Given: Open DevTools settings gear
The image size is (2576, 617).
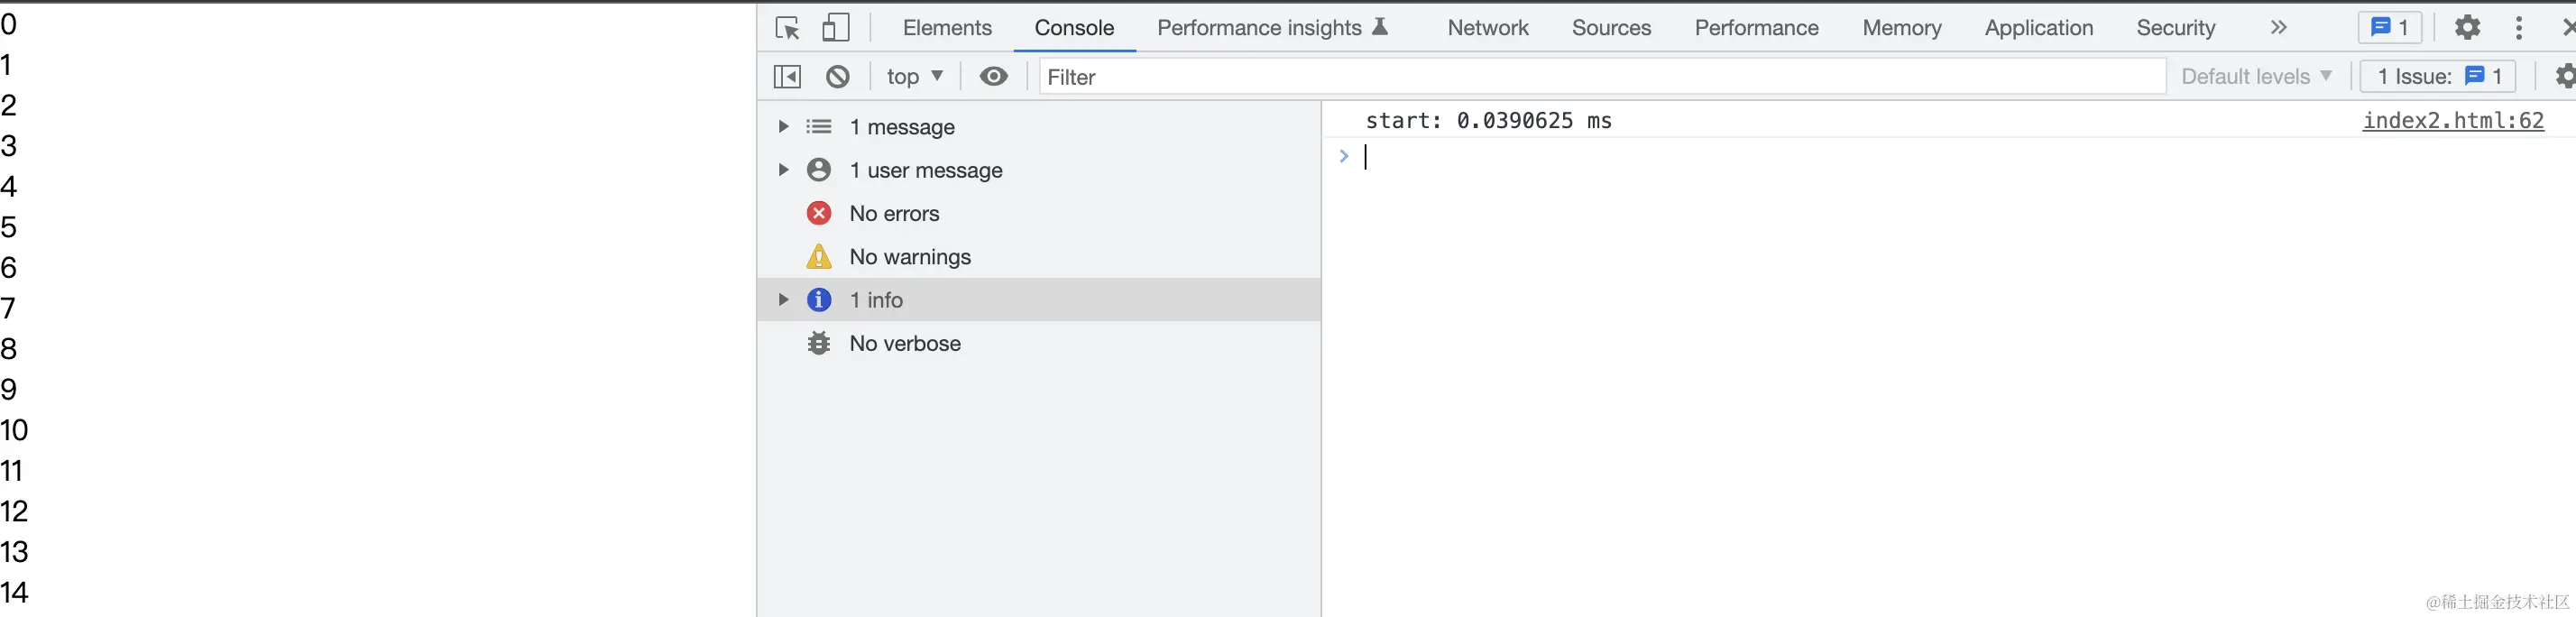Looking at the screenshot, I should pyautogui.click(x=2467, y=28).
